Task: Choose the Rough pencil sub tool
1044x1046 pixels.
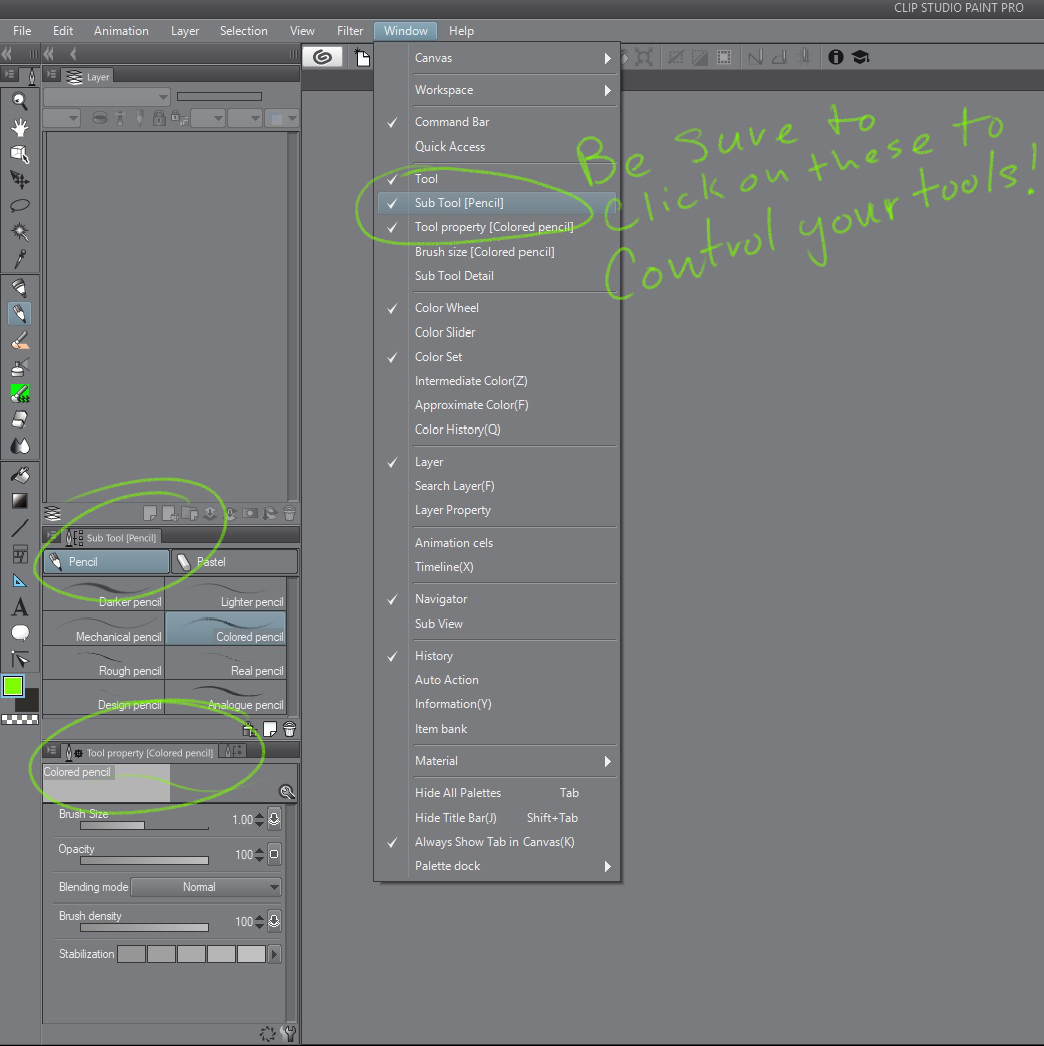Action: [103, 663]
